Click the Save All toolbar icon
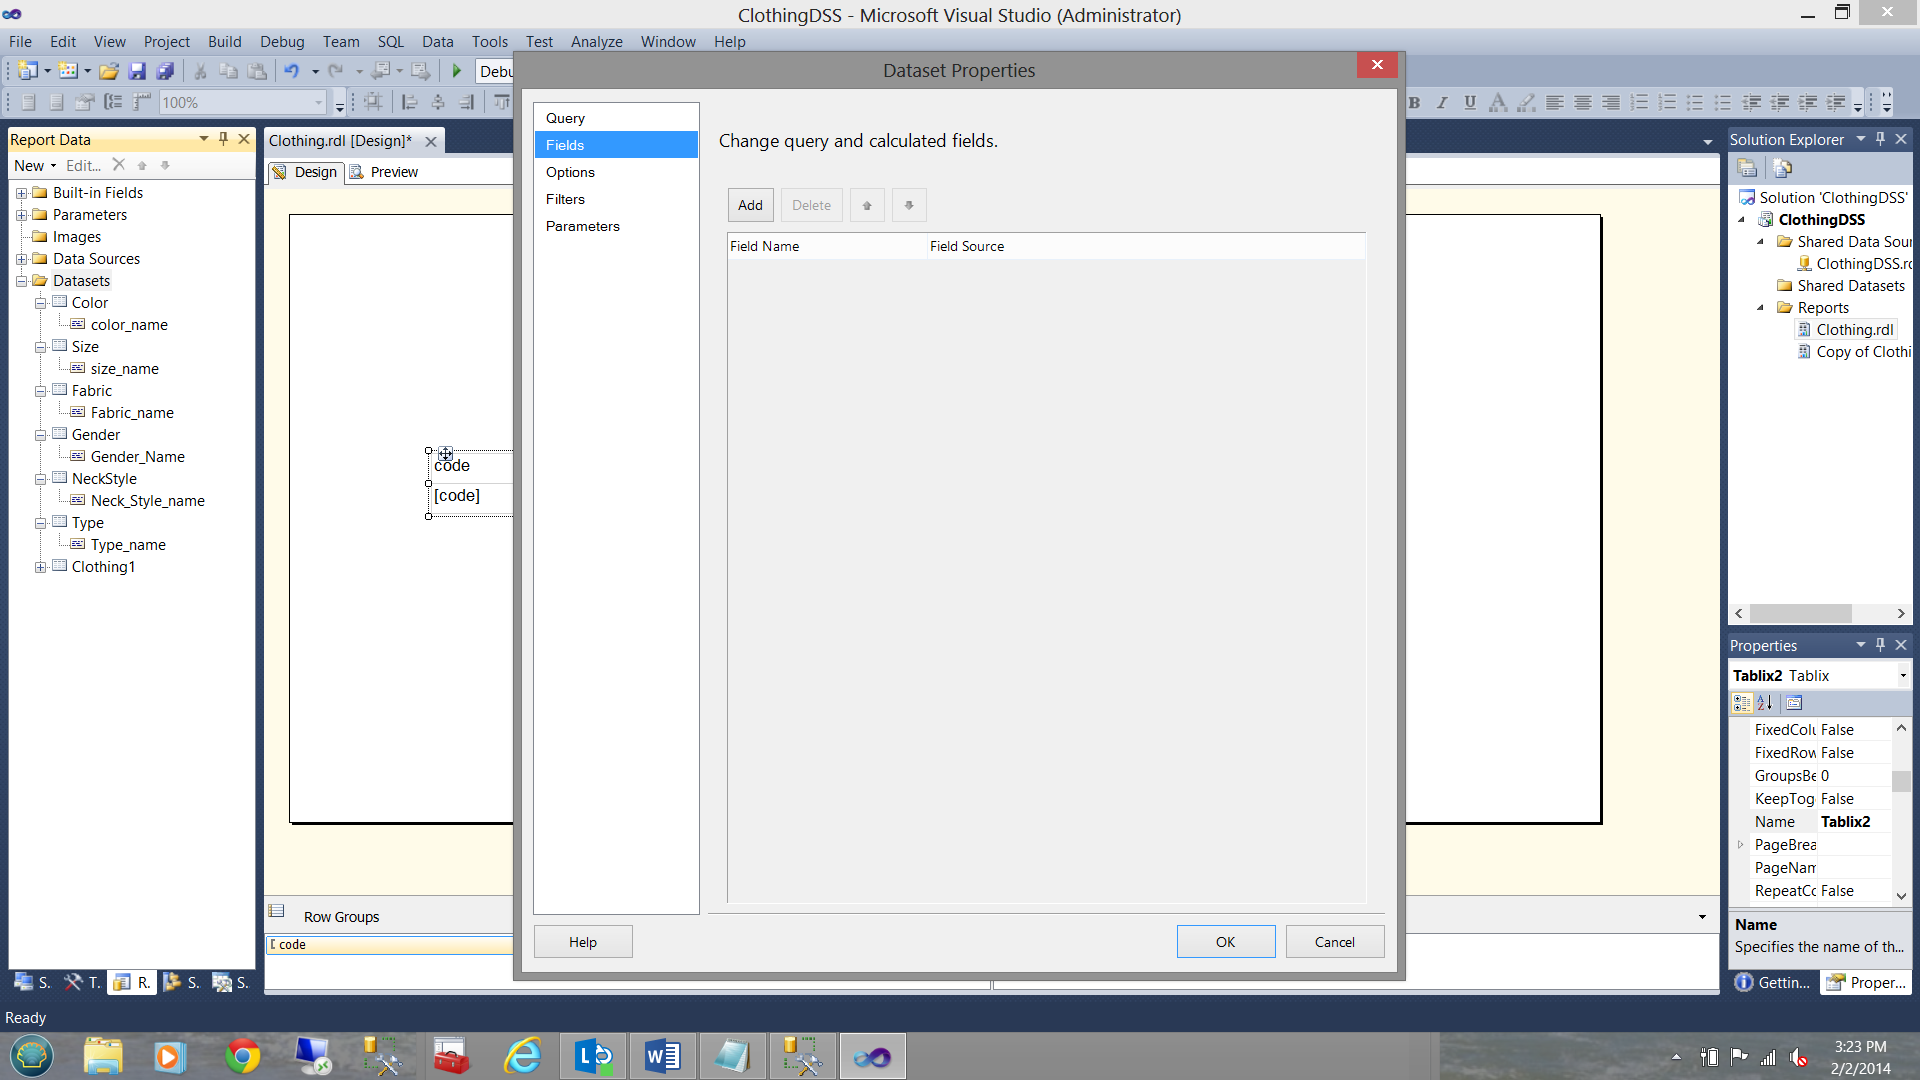 [166, 71]
